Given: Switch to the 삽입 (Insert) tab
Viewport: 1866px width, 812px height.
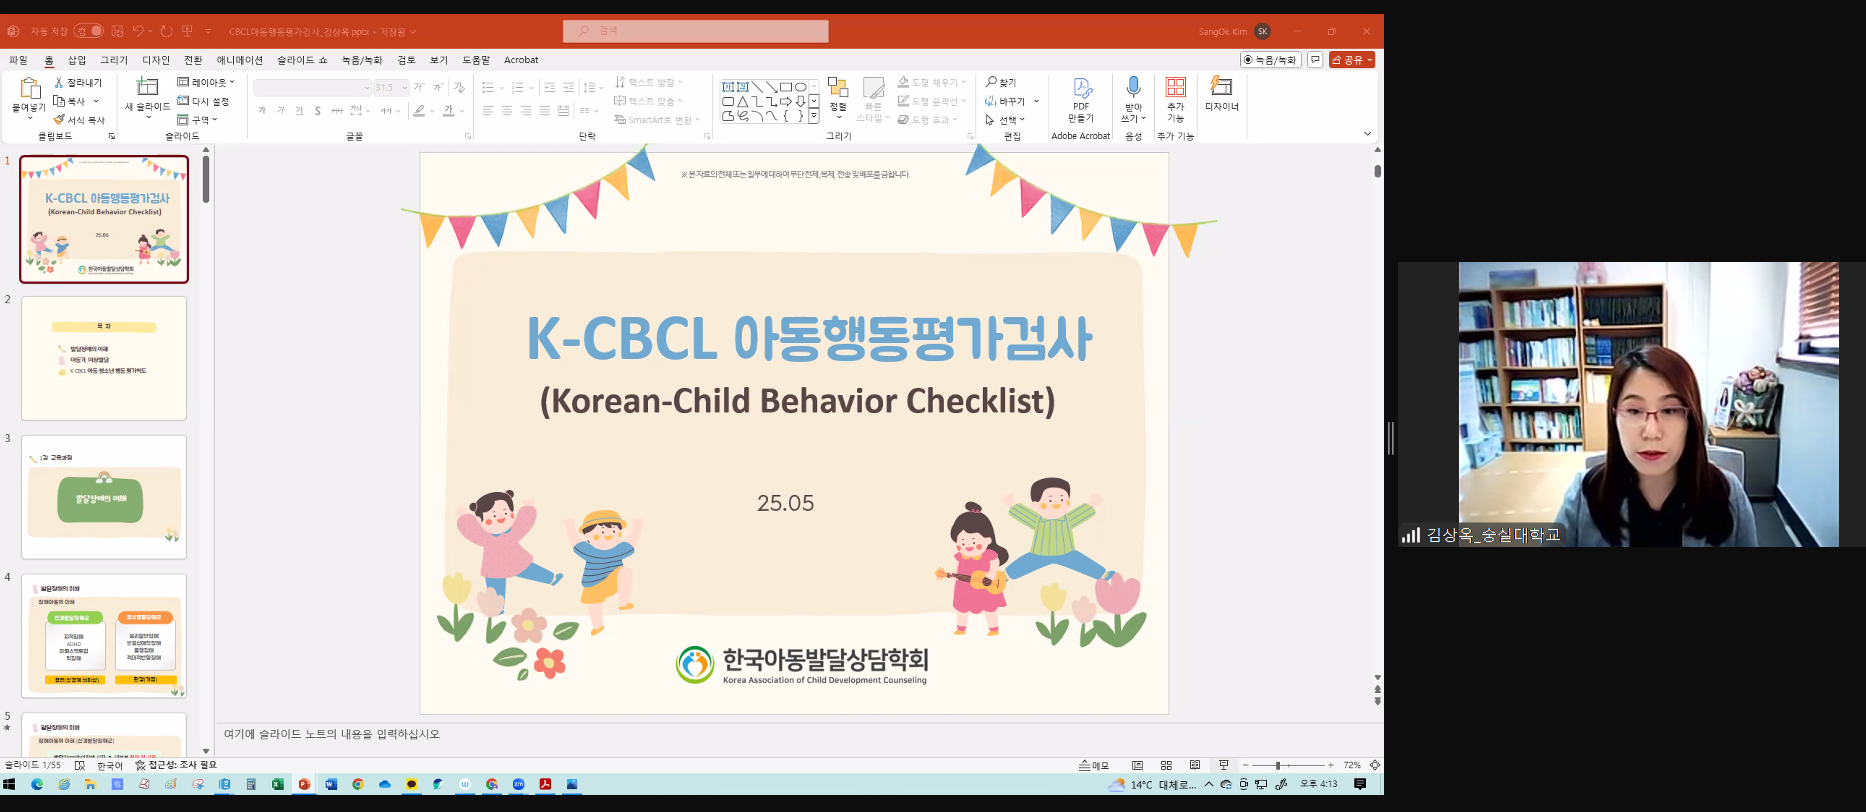Looking at the screenshot, I should point(77,60).
